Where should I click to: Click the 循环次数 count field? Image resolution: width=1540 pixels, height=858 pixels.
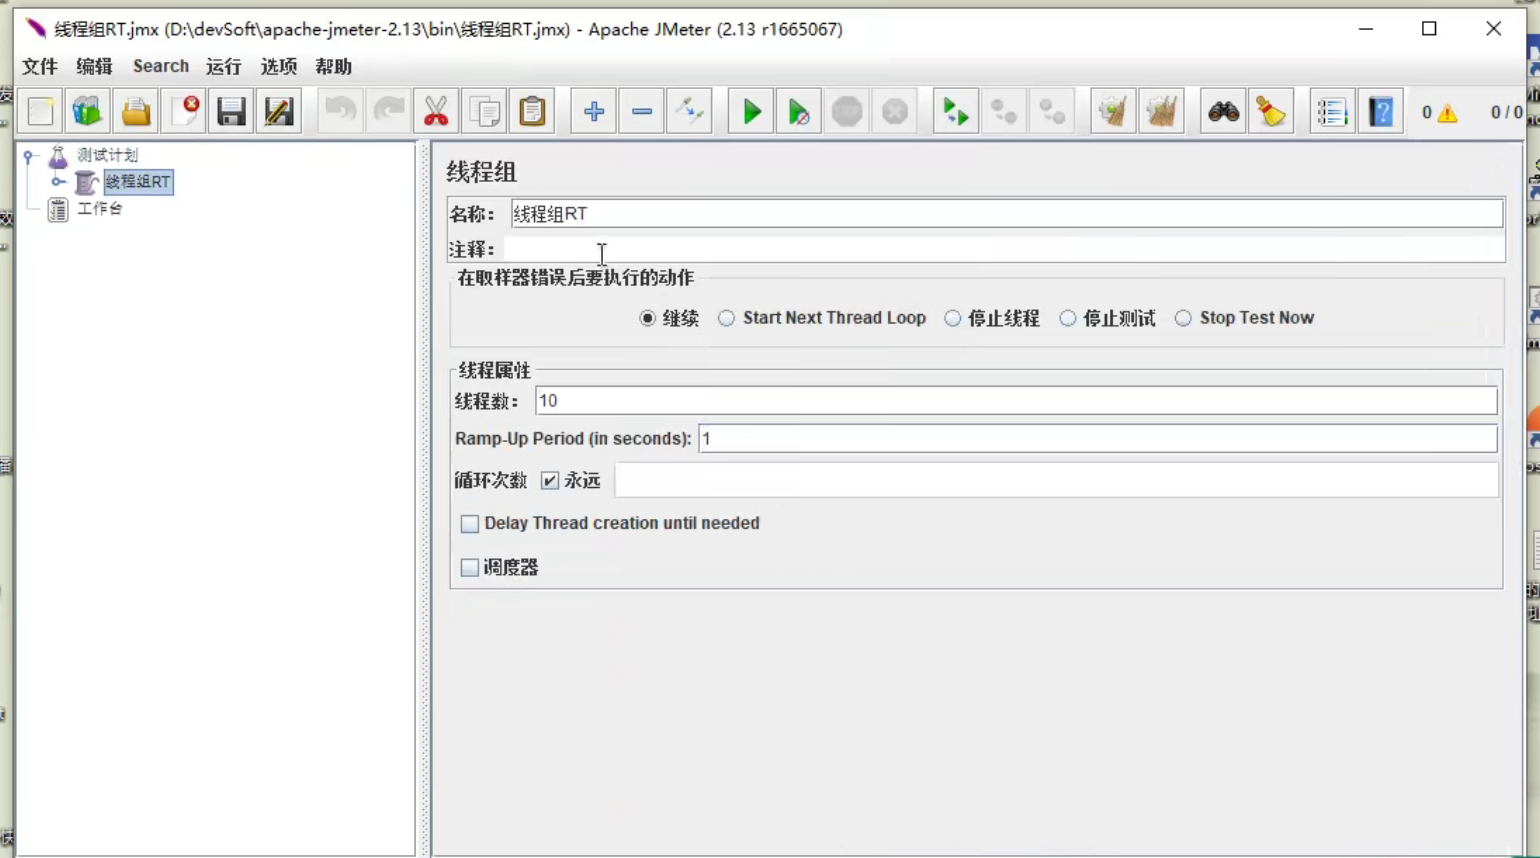click(x=1056, y=481)
